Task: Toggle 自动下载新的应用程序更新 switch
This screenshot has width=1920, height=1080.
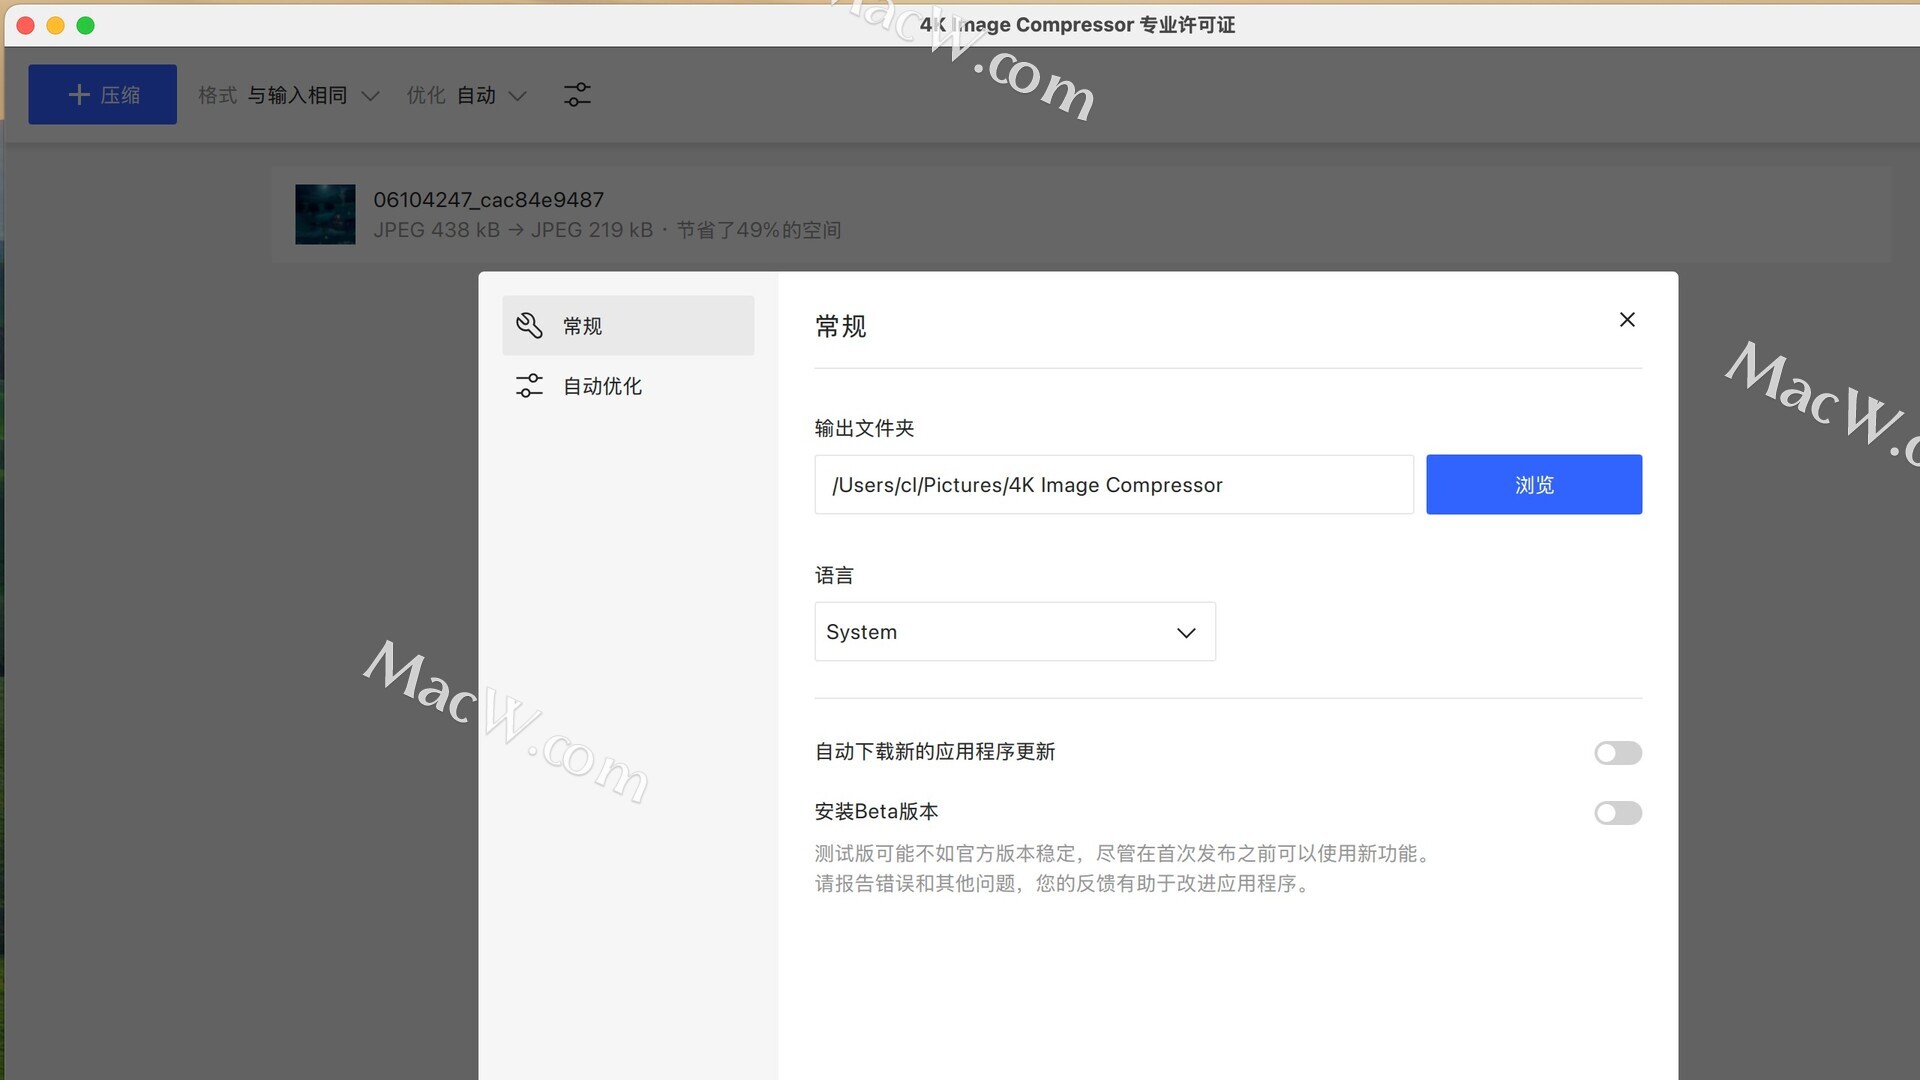Action: point(1618,753)
